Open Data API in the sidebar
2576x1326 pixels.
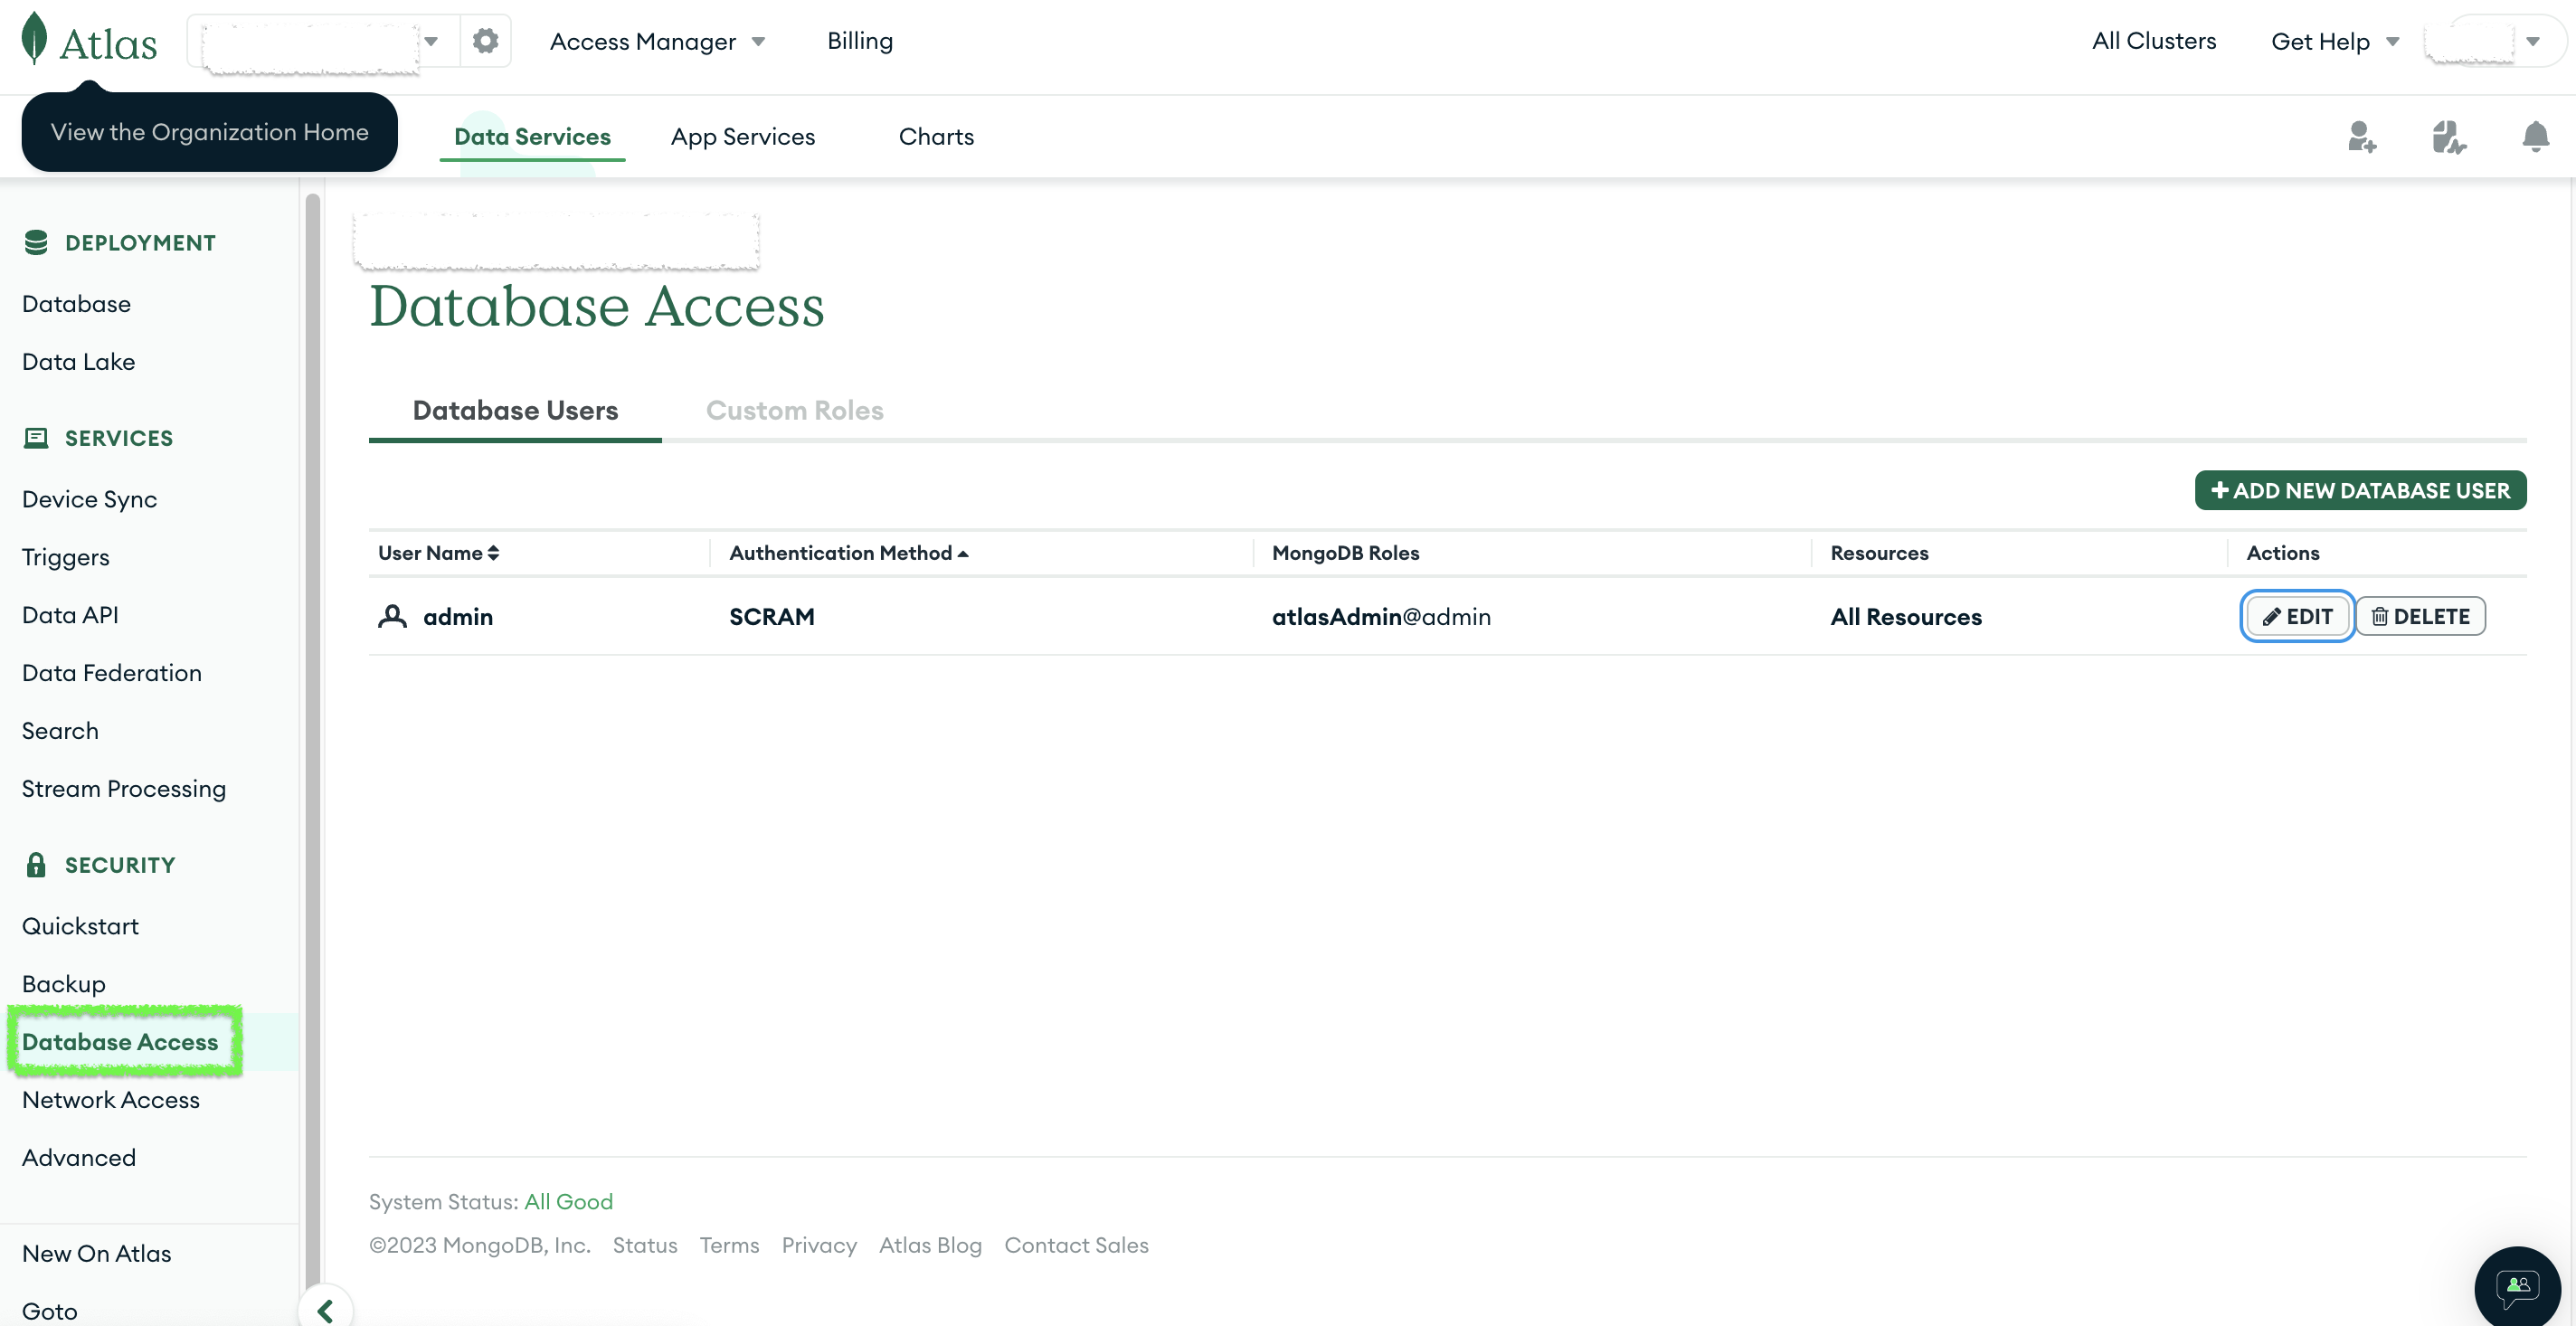coord(70,615)
